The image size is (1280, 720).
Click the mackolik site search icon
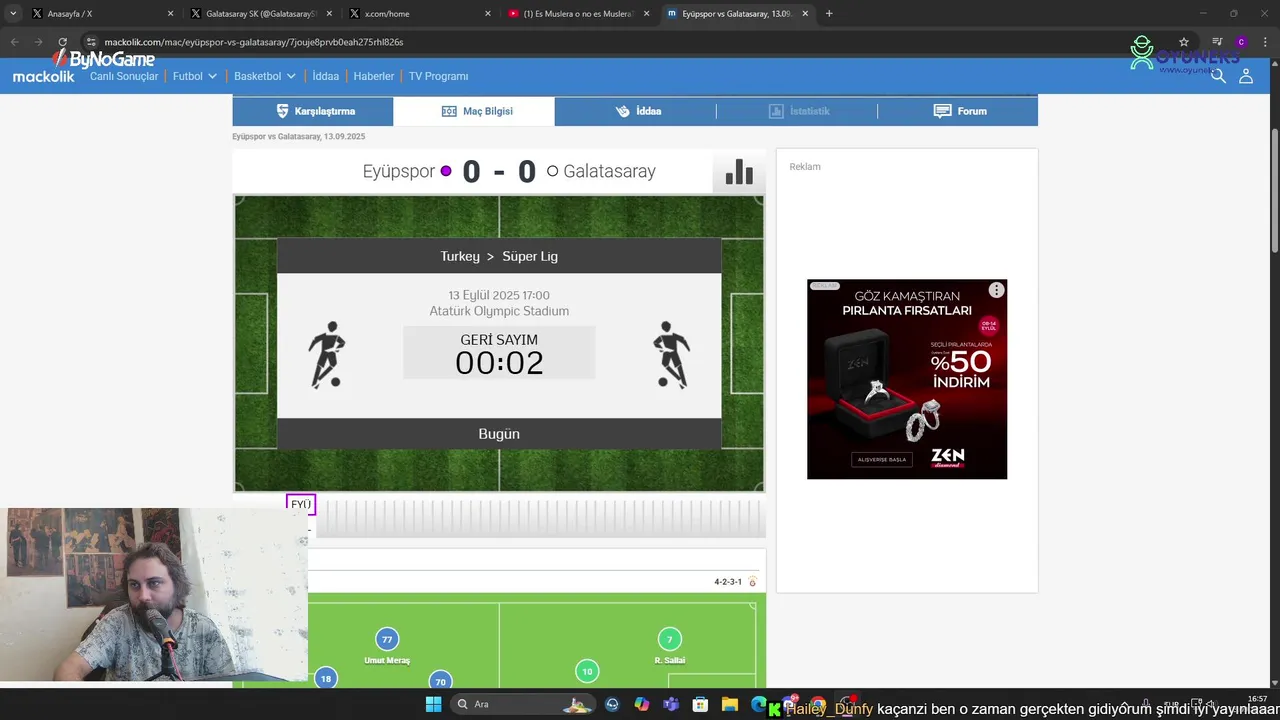pos(1218,76)
